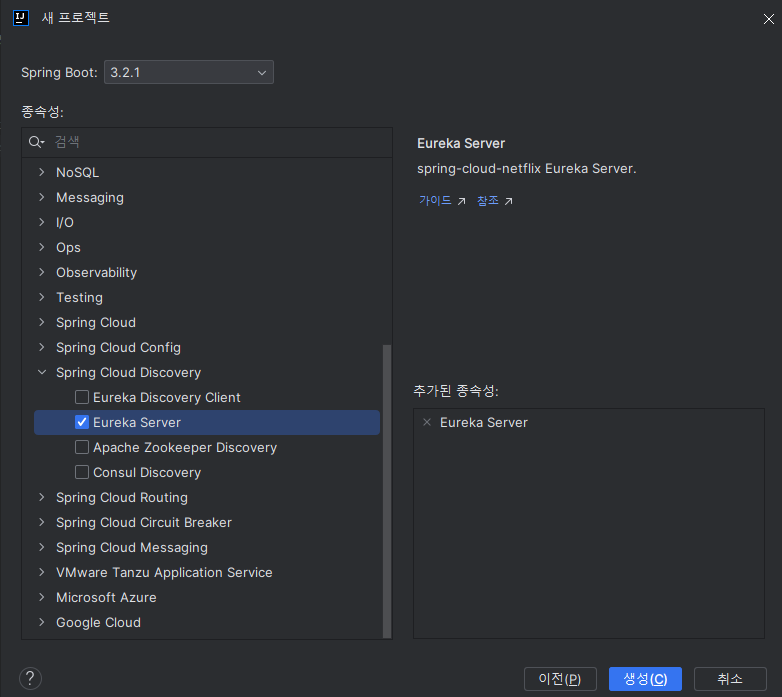Click the Apache Zookeeper Discovery label text
This screenshot has height=697, width=782.
point(185,447)
